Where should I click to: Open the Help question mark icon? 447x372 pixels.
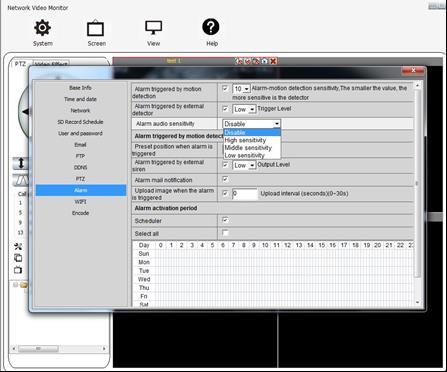(x=211, y=27)
